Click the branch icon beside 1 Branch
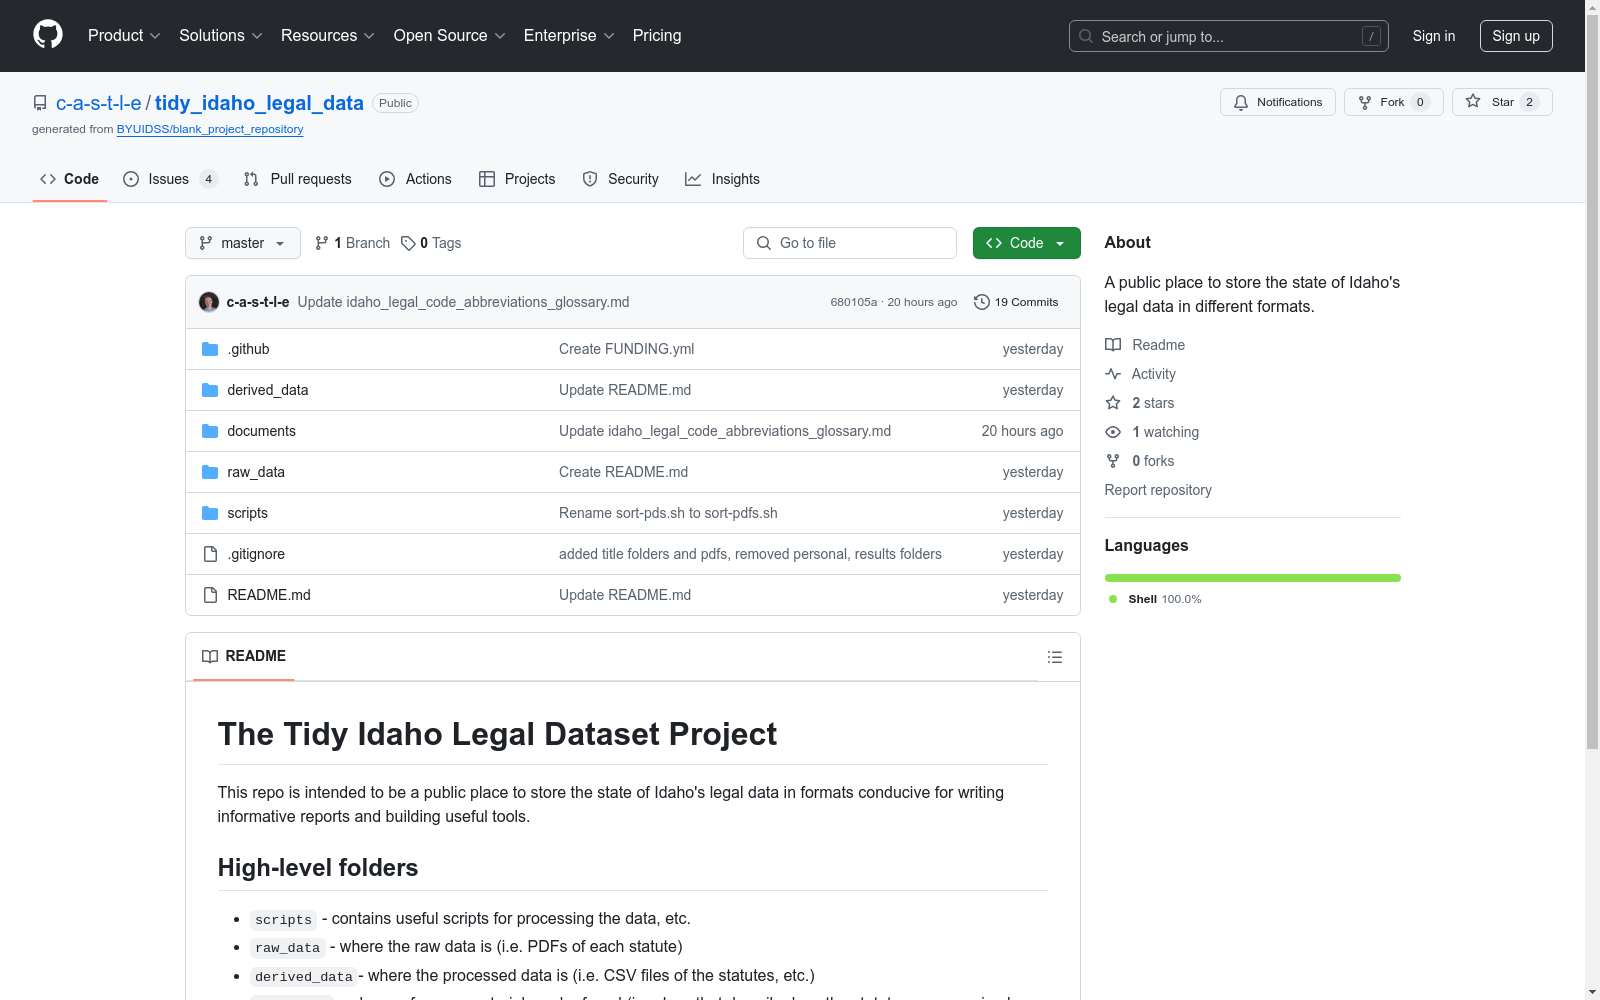1600x1000 pixels. point(322,243)
